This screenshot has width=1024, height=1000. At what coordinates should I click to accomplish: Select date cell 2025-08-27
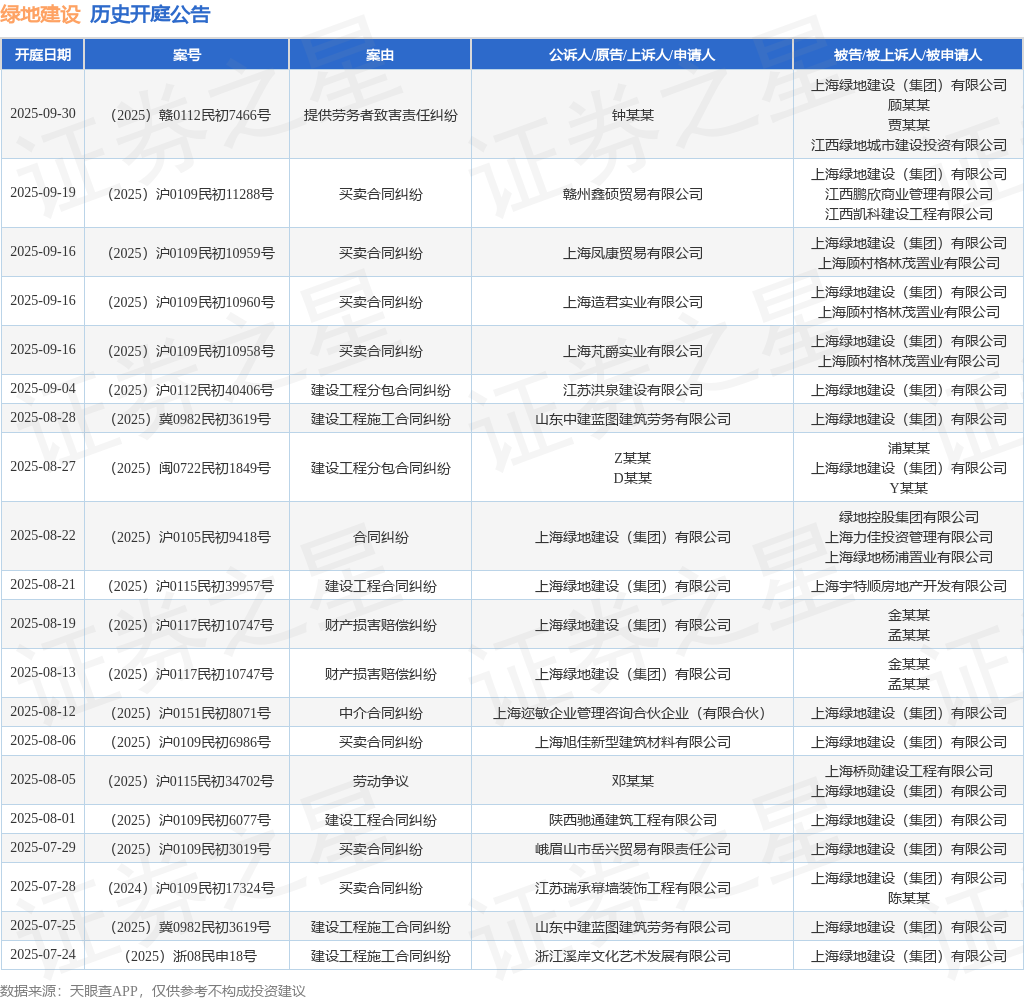tap(43, 466)
